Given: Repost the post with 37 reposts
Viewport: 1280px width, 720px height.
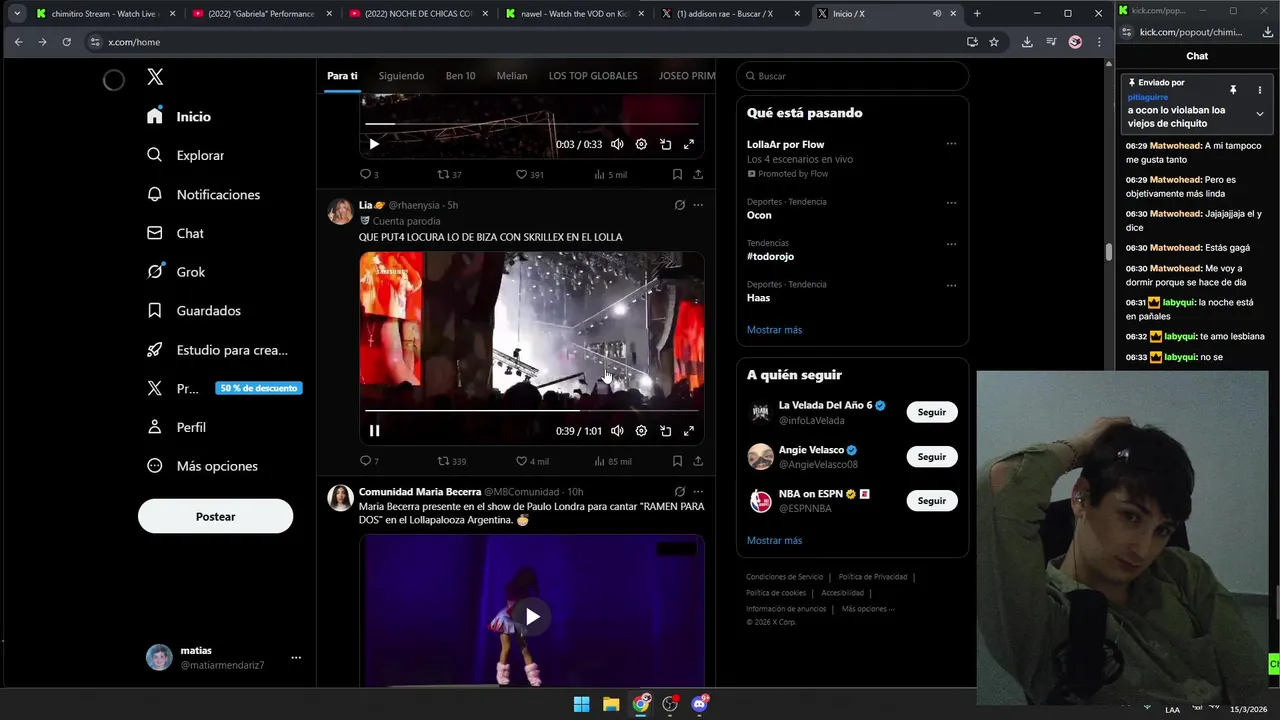Looking at the screenshot, I should point(449,174).
